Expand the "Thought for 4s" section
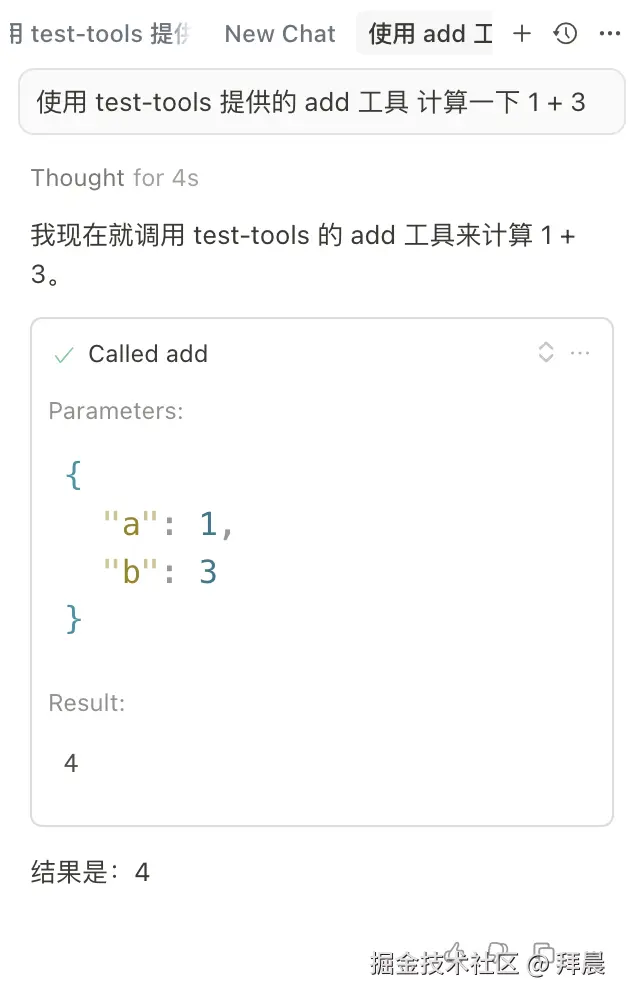 pyautogui.click(x=114, y=178)
